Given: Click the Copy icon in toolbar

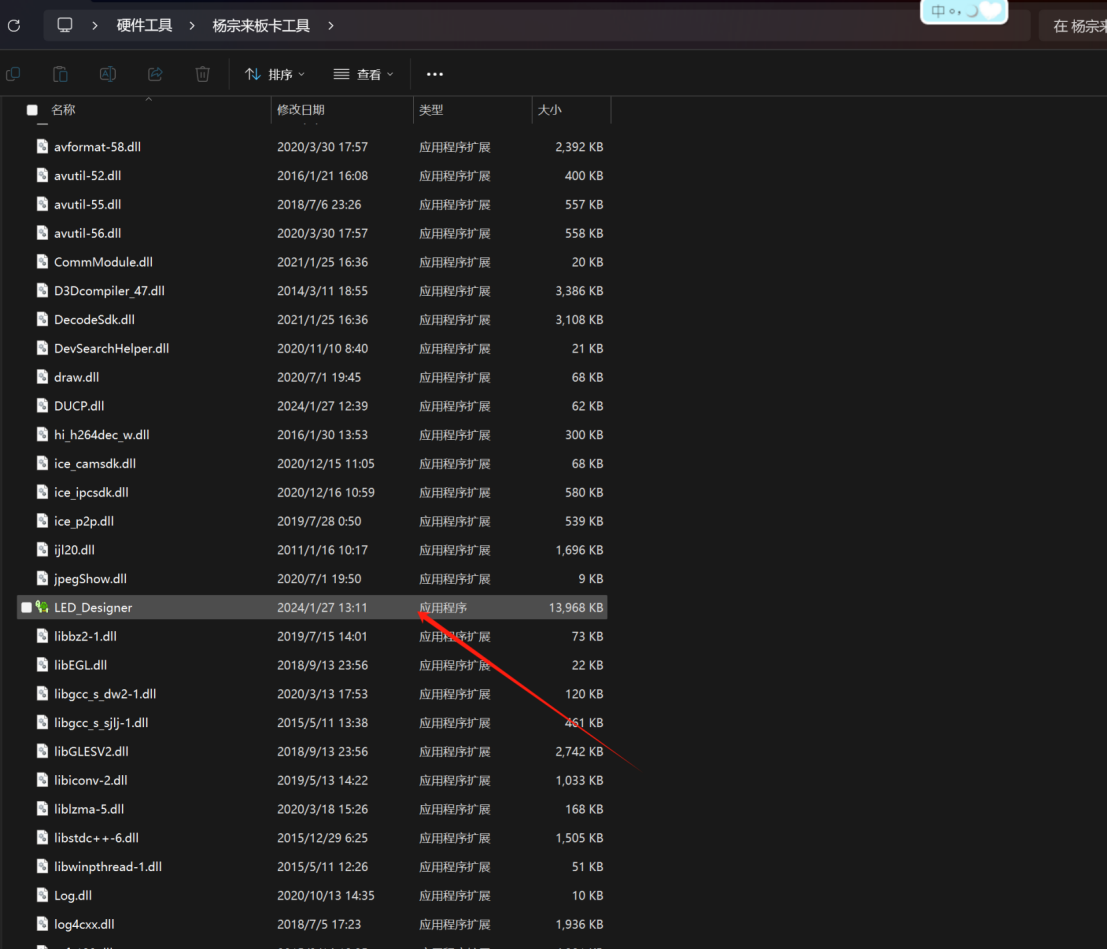Looking at the screenshot, I should pyautogui.click(x=13, y=74).
